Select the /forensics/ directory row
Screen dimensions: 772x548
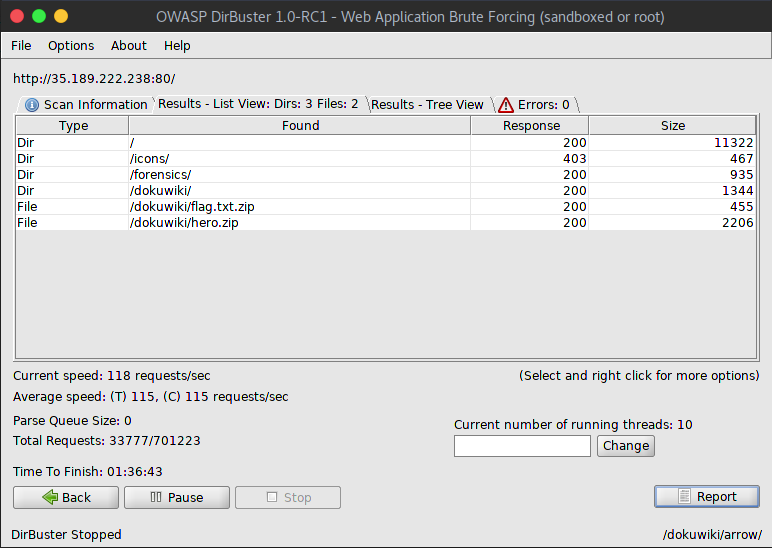pos(386,175)
